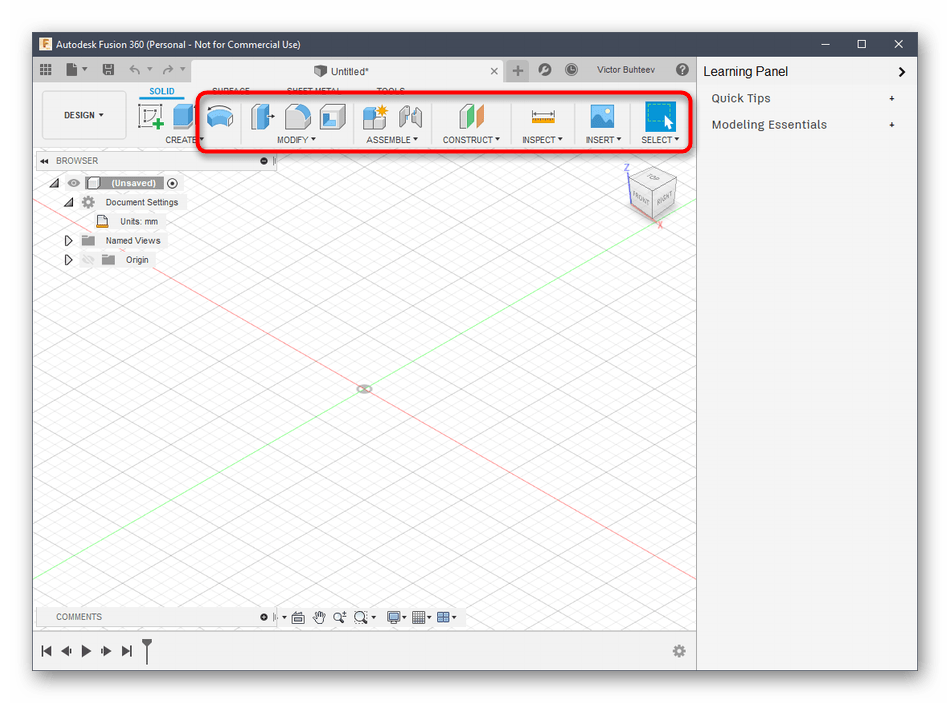This screenshot has width=950, height=703.
Task: Toggle visibility eye of Unsaved component
Action: pos(73,183)
